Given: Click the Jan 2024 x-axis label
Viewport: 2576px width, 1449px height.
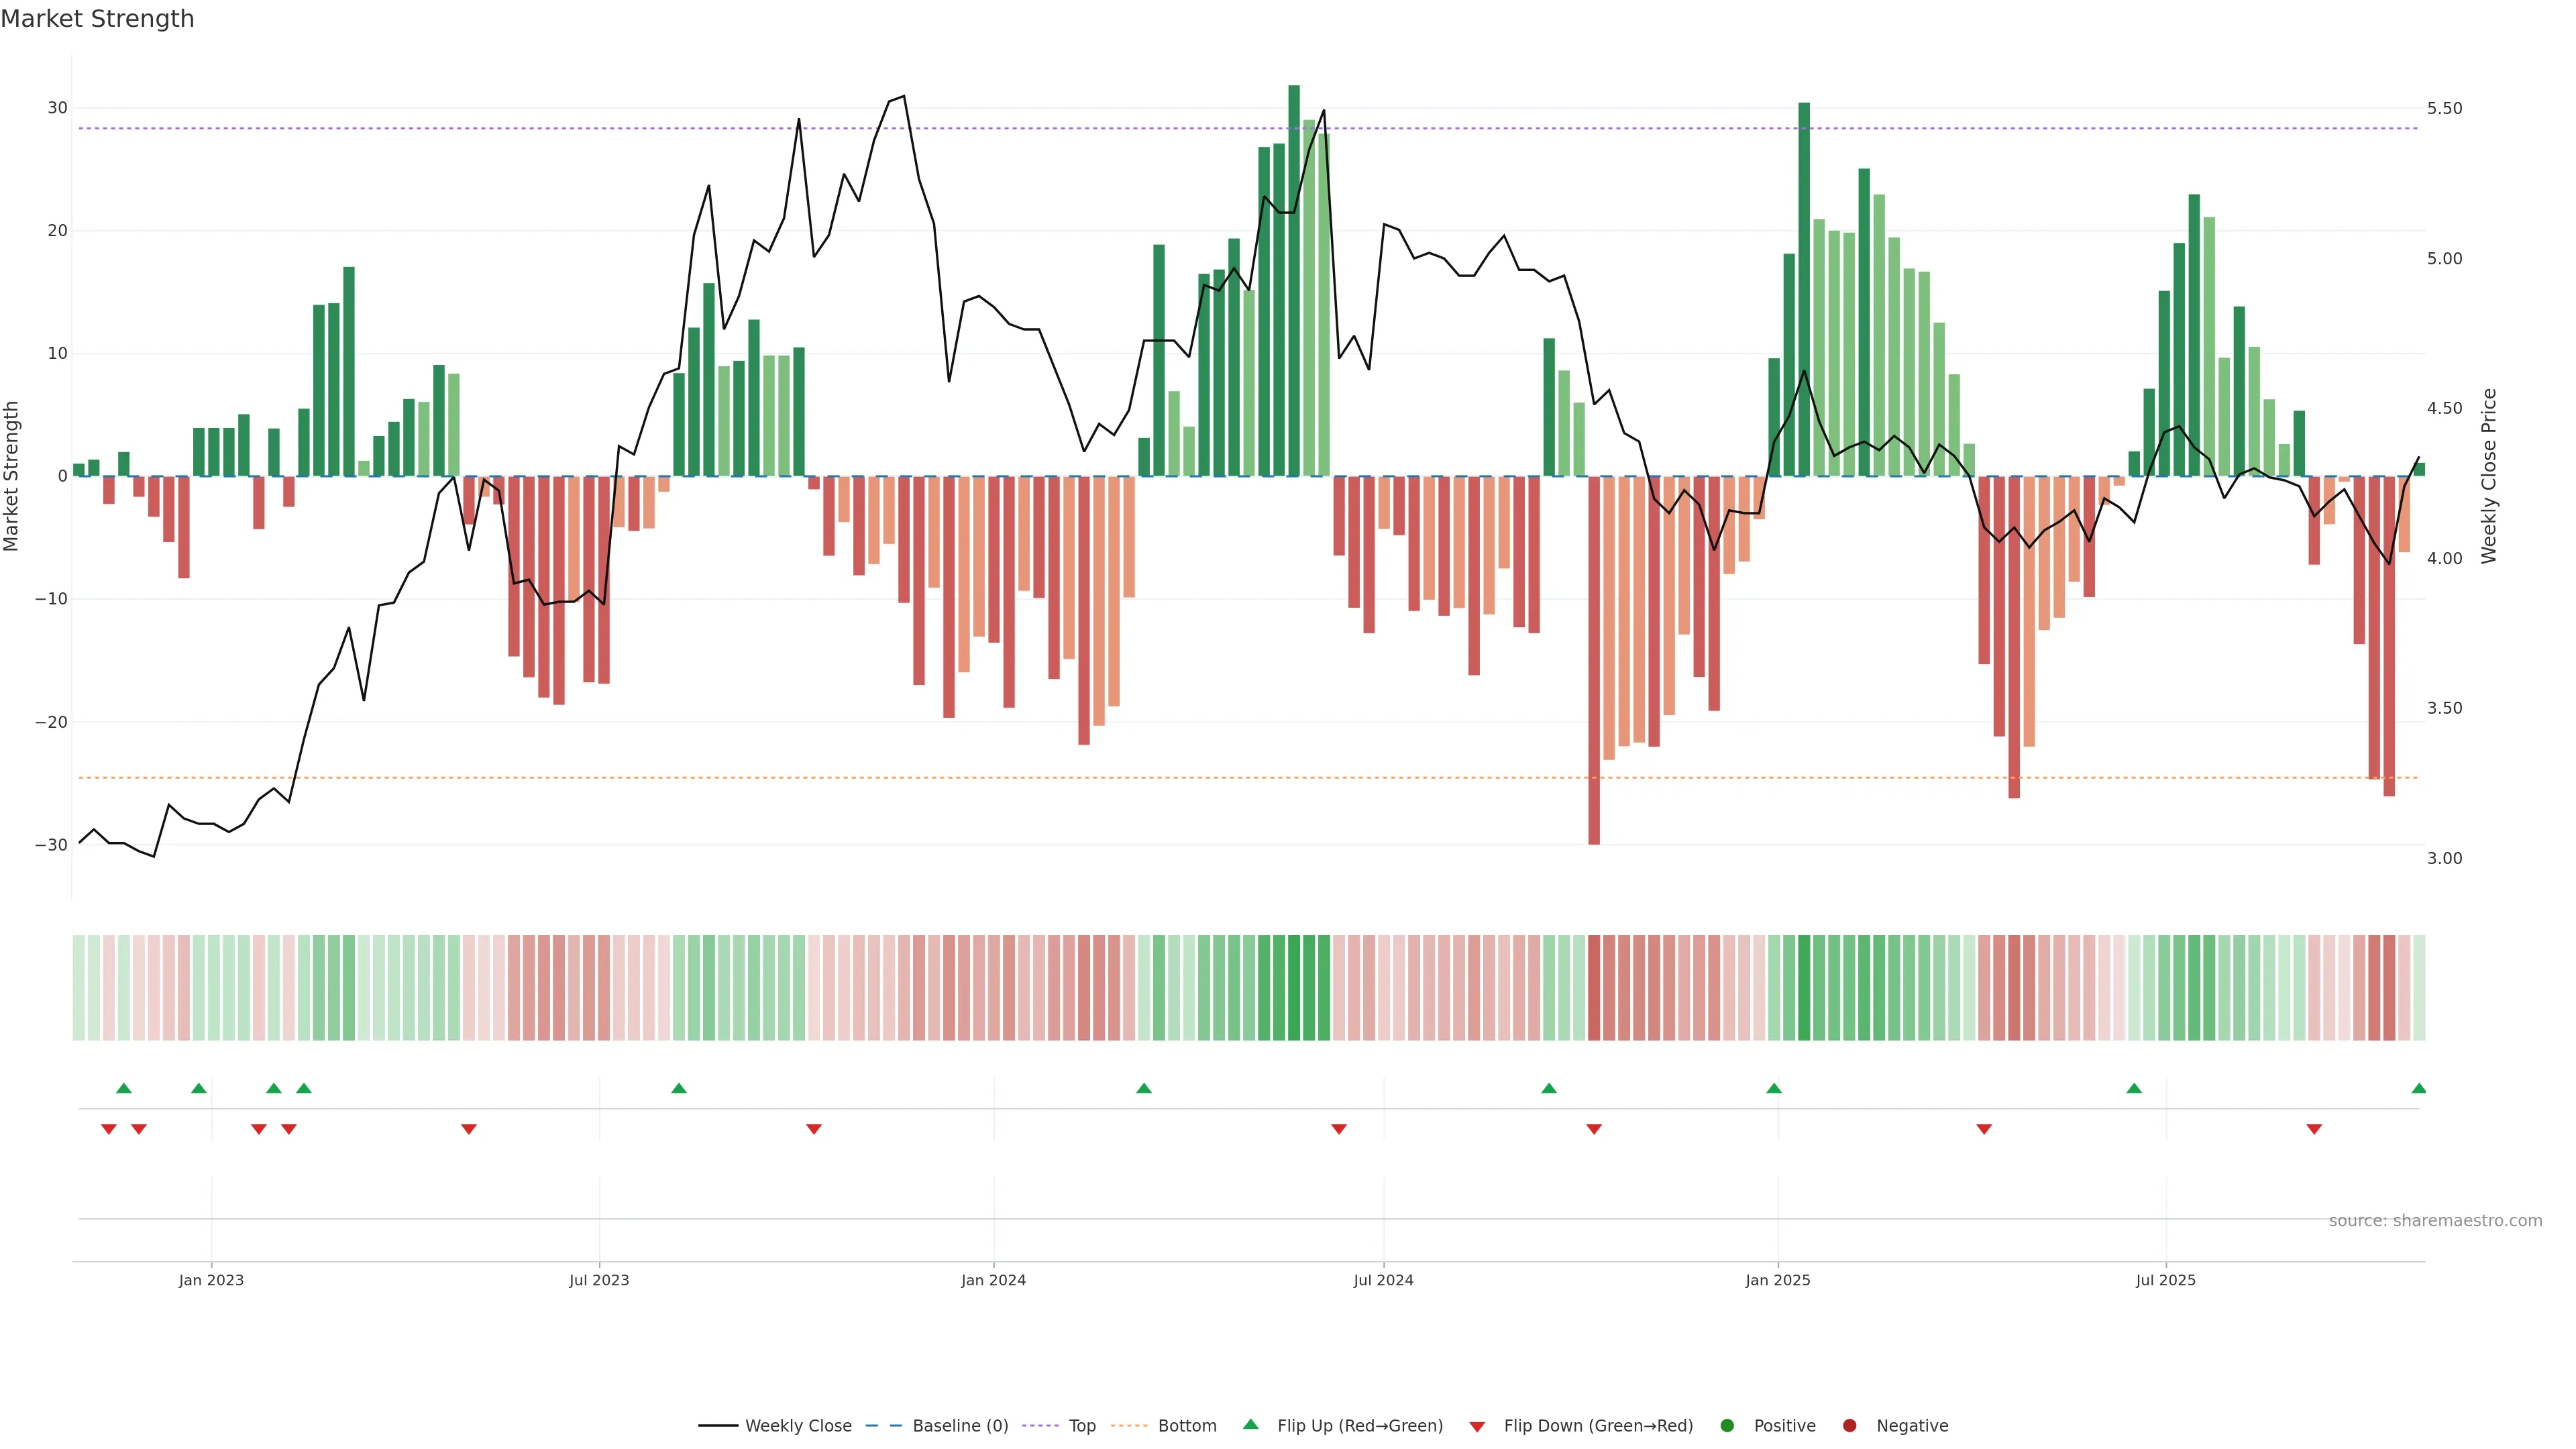Looking at the screenshot, I should point(993,1280).
